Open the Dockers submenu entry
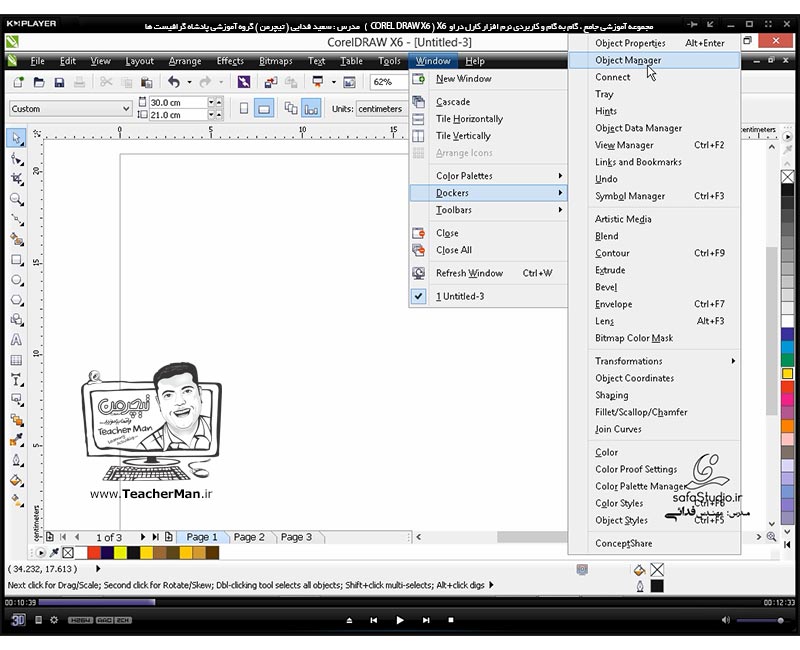This screenshot has height=650, width=800. tap(489, 193)
